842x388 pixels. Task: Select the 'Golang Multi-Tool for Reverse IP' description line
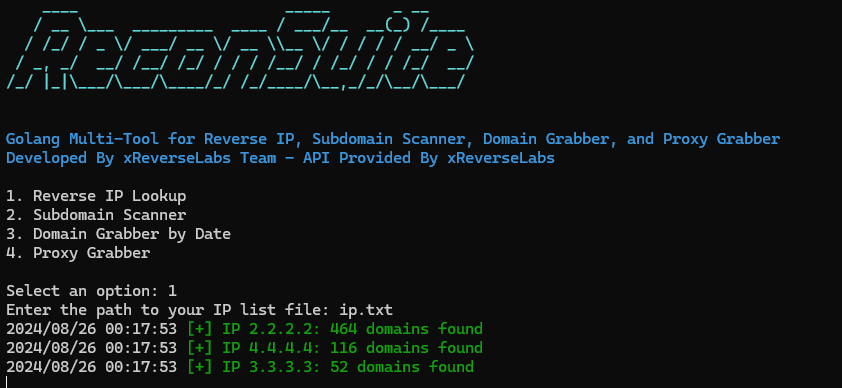(393, 140)
